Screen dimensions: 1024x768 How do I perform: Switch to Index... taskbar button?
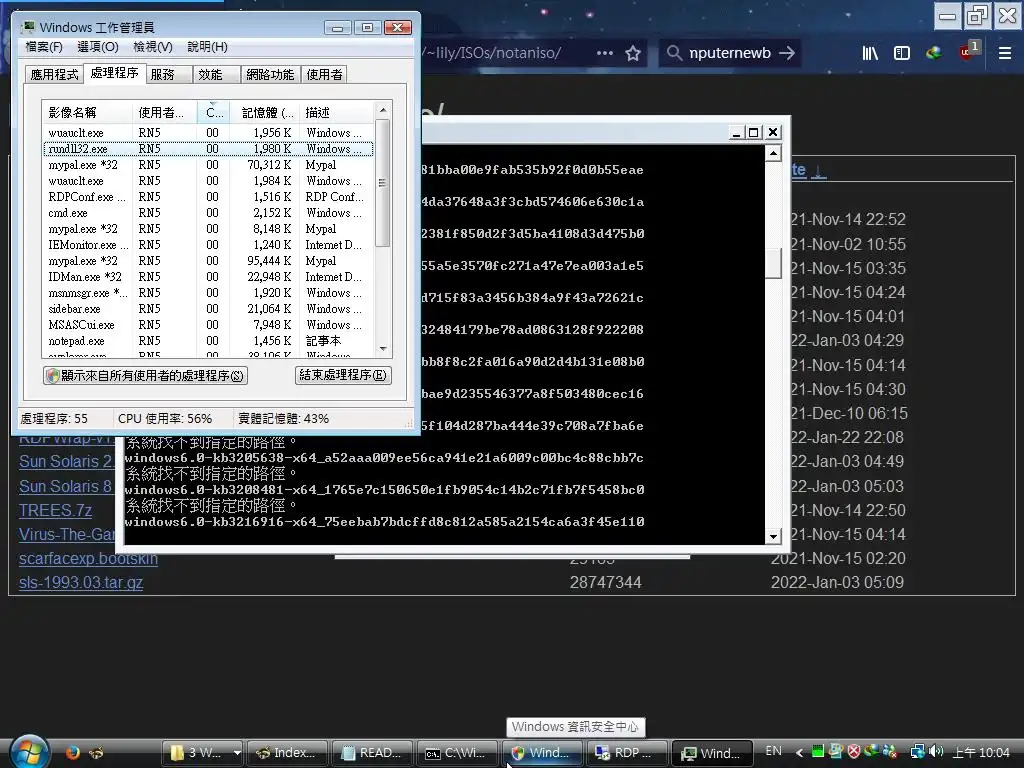[286, 752]
